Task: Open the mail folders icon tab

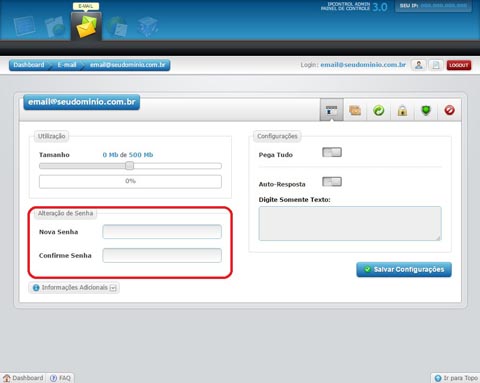Action: [x=355, y=110]
